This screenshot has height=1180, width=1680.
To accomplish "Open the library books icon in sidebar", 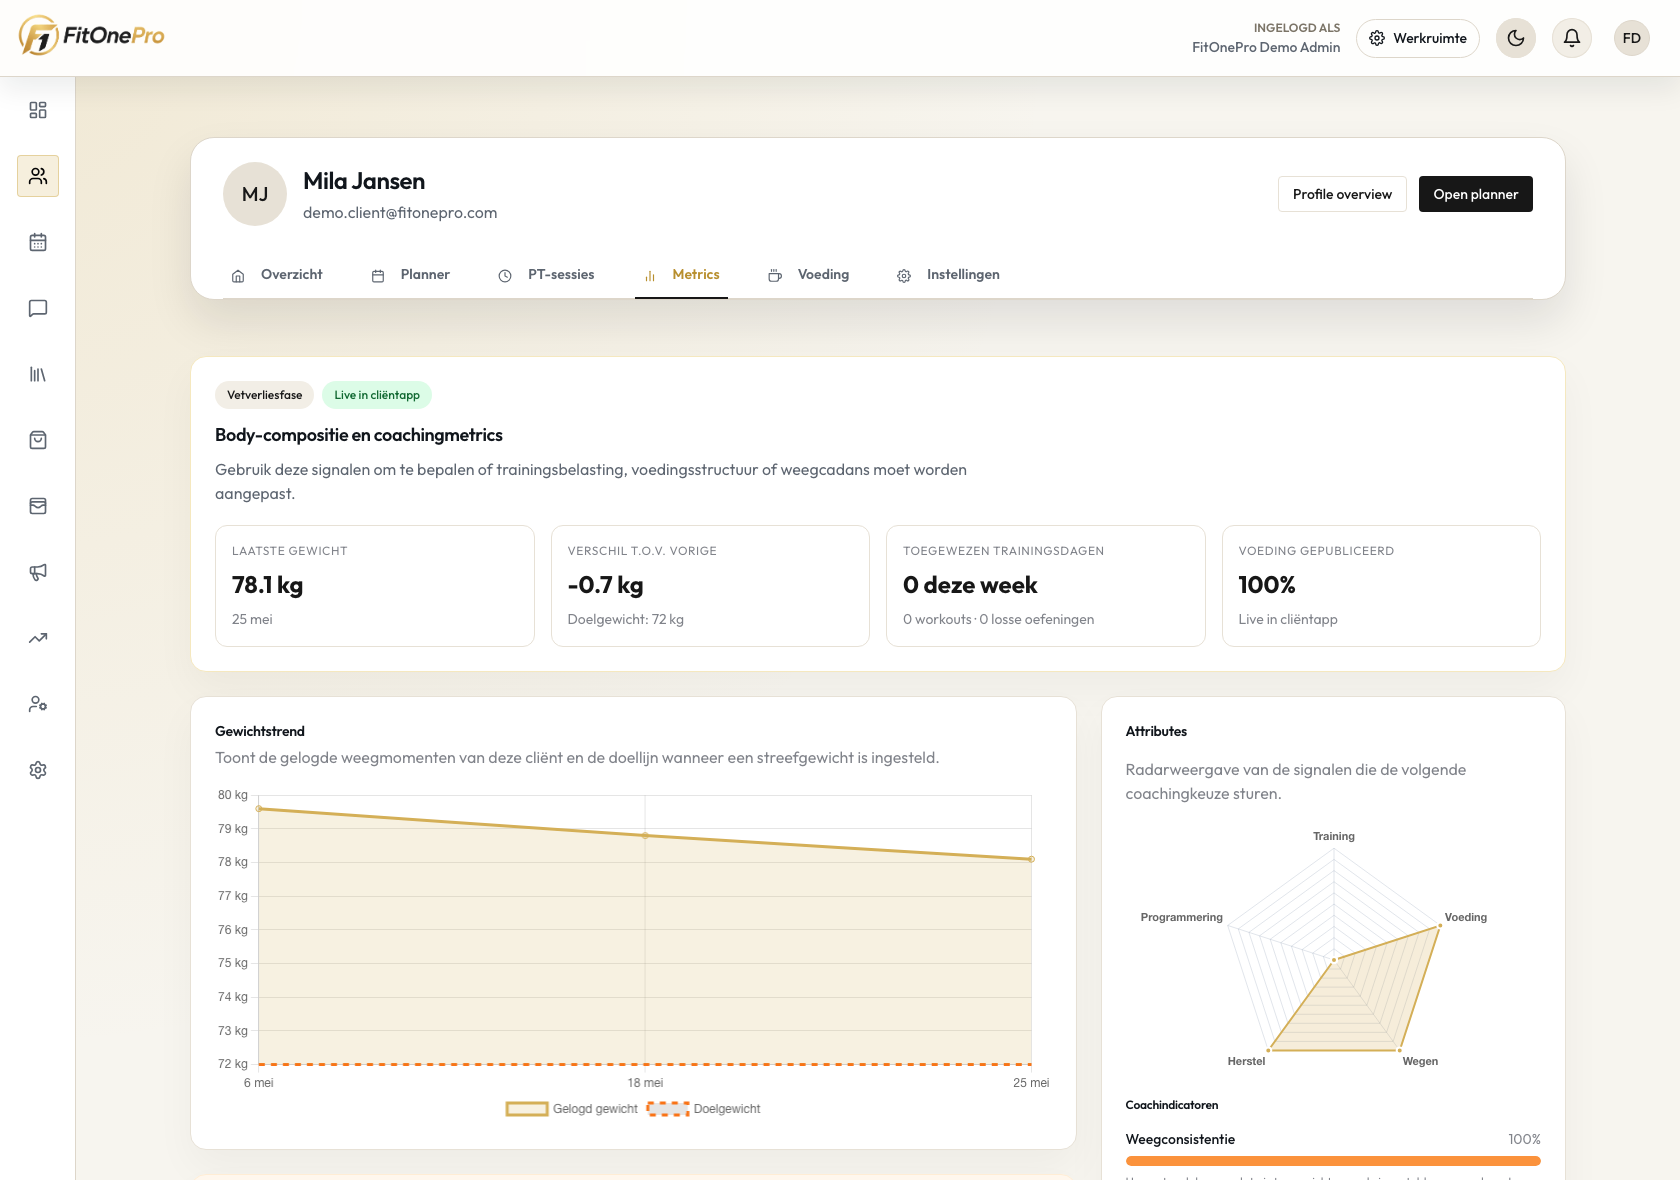I will [38, 374].
